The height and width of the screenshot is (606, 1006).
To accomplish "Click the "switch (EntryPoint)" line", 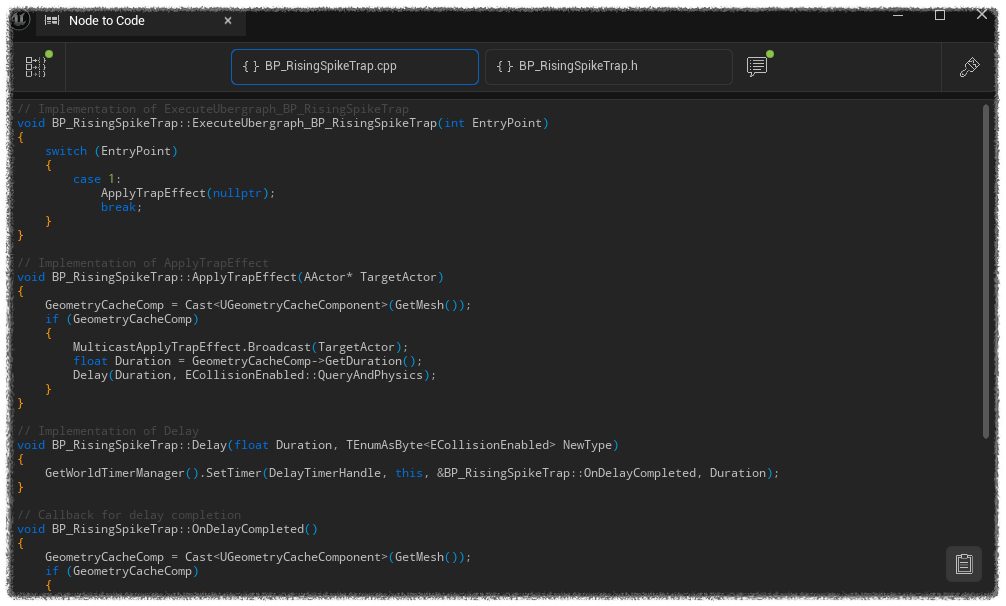I will click(112, 151).
